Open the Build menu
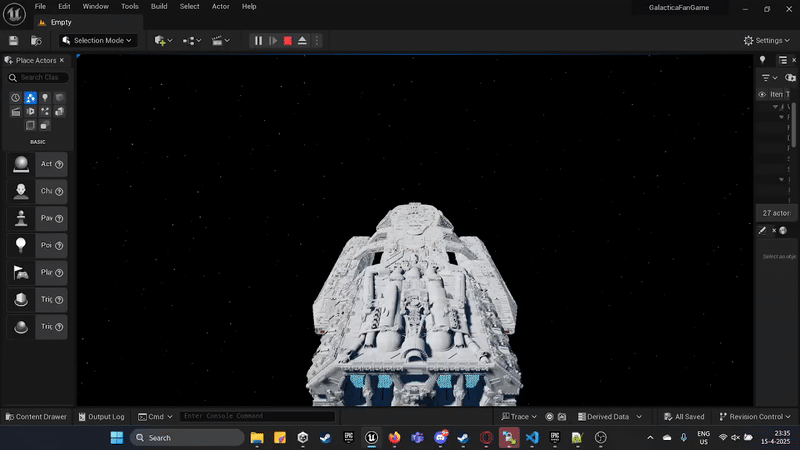The height and width of the screenshot is (450, 800). pyautogui.click(x=159, y=6)
